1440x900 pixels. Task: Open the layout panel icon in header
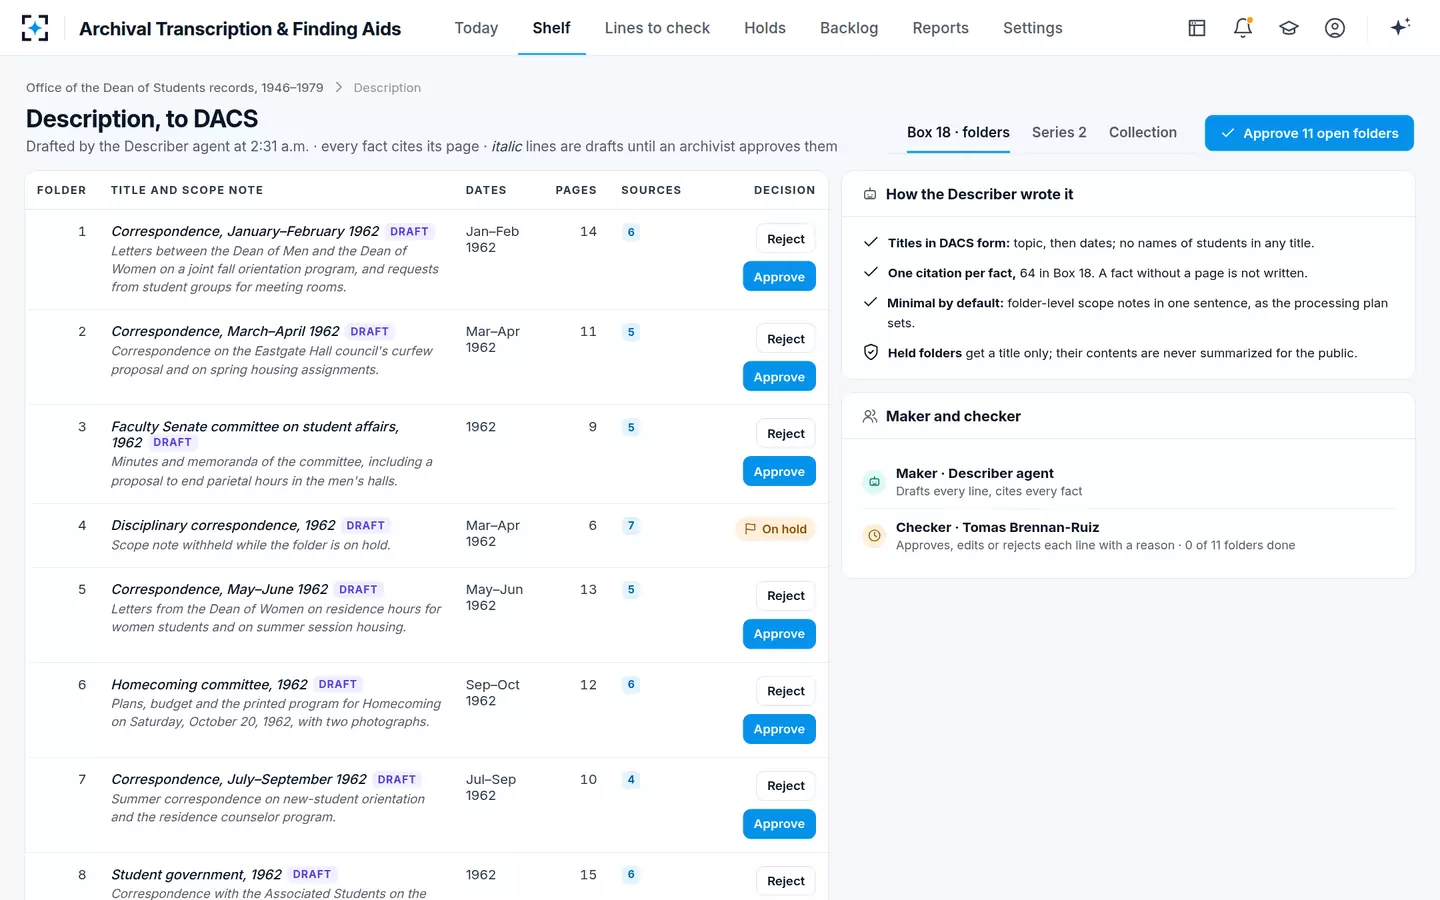coord(1197,28)
